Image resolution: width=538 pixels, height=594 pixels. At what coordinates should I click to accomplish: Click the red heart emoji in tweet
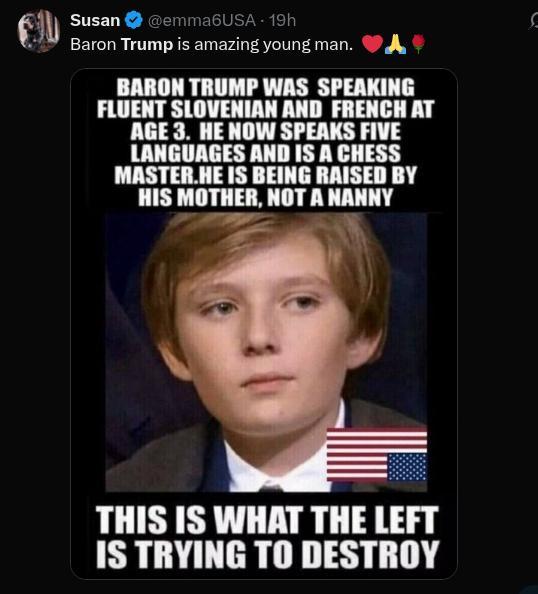pyautogui.click(x=372, y=44)
